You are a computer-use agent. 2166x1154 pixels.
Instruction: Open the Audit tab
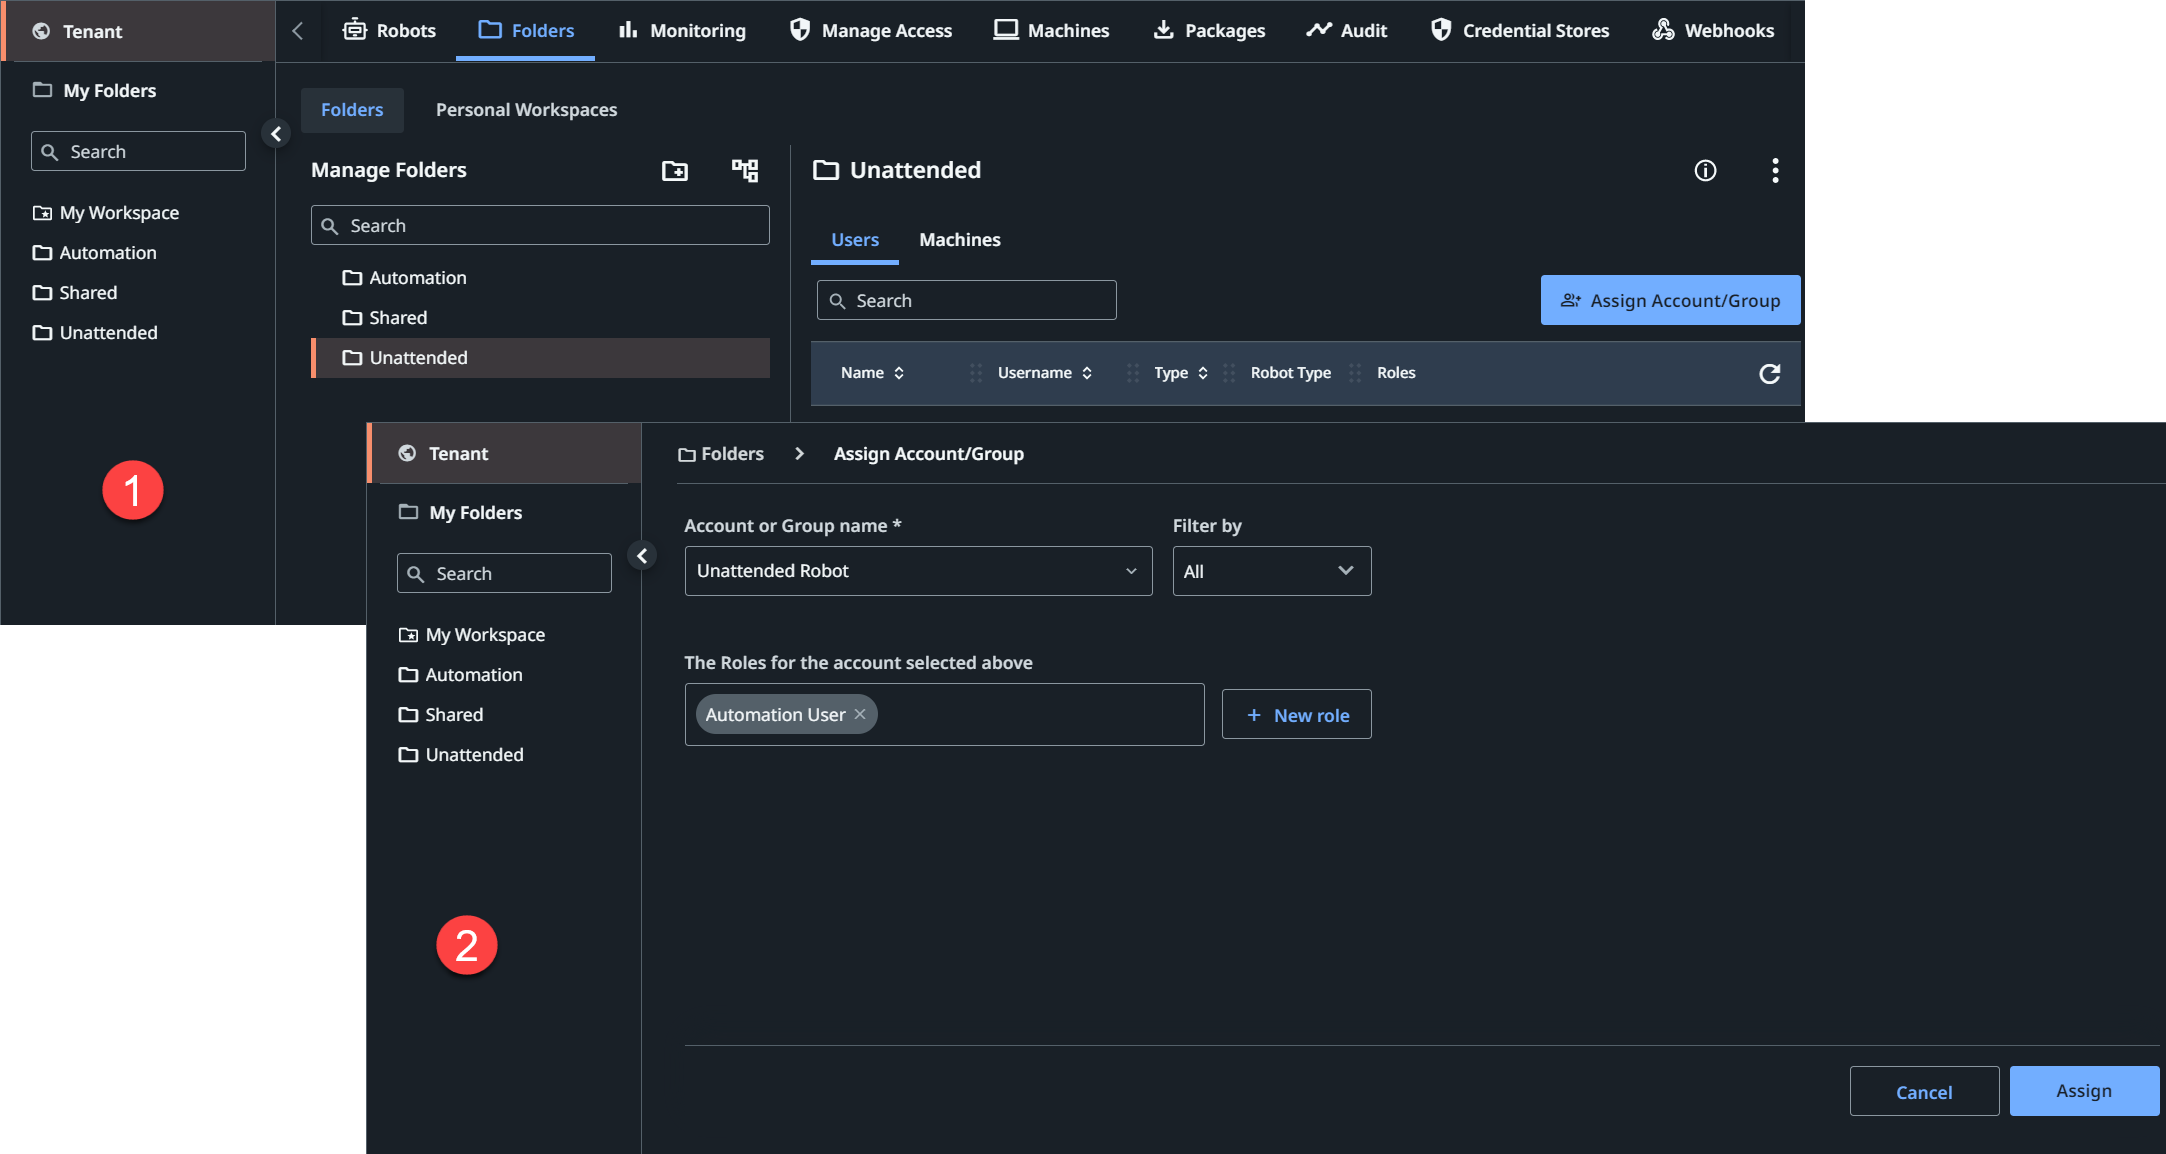pos(1347,30)
